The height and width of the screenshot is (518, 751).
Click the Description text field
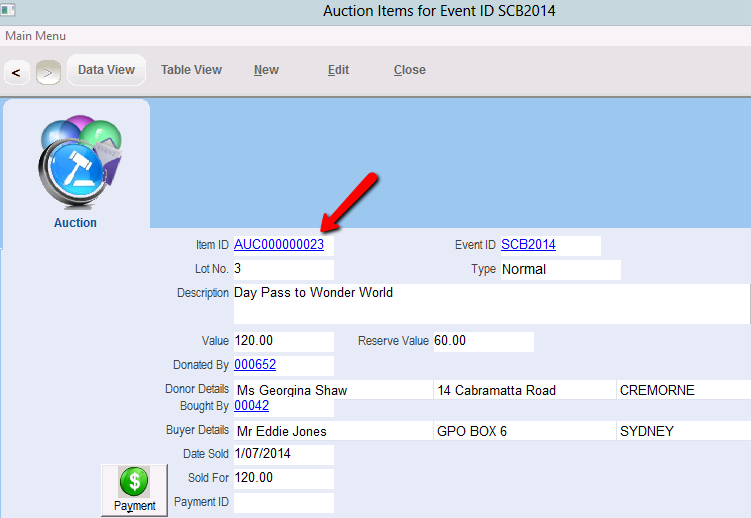(x=490, y=303)
